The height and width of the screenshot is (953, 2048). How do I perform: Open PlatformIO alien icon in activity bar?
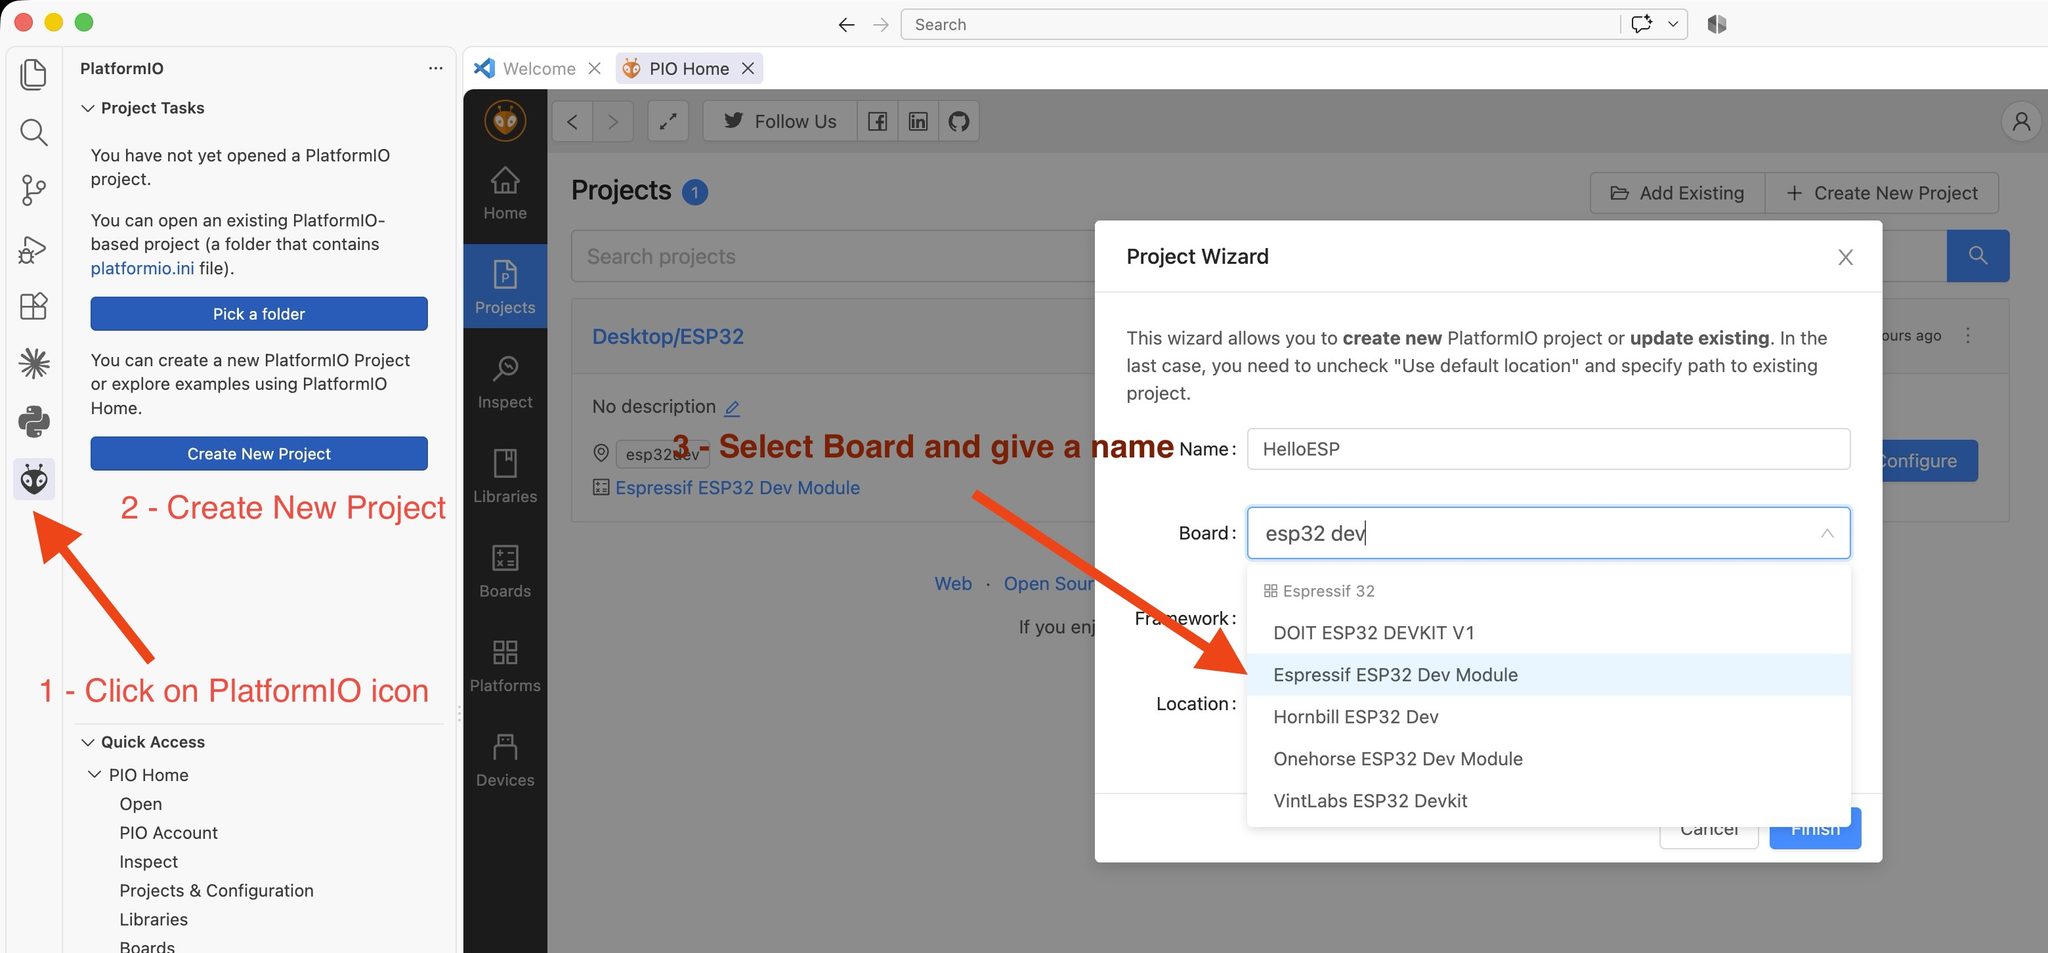click(x=34, y=480)
